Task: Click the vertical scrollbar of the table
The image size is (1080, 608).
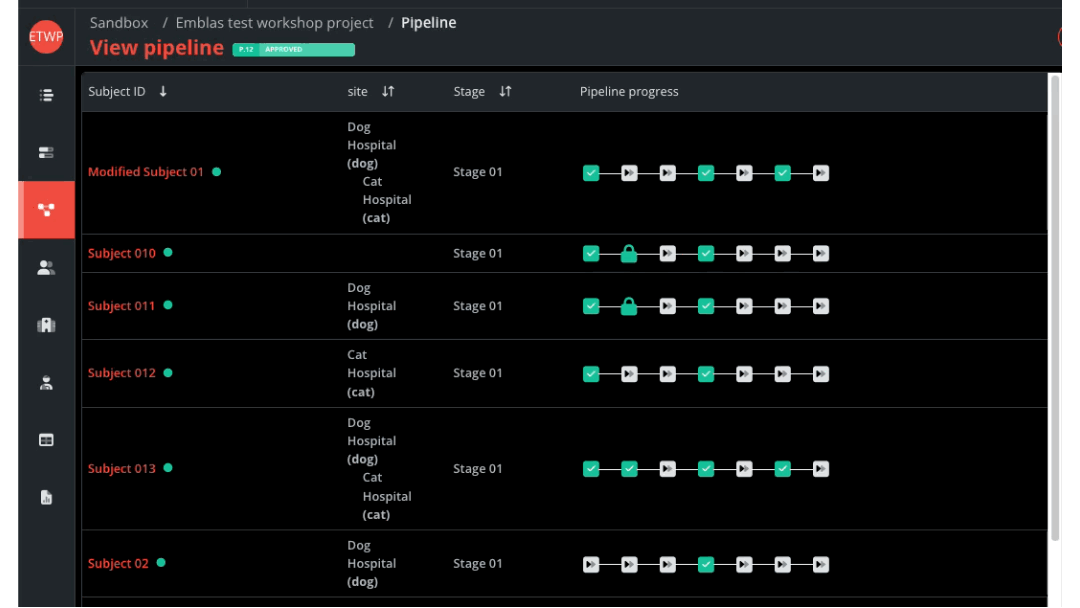Action: (1054, 300)
